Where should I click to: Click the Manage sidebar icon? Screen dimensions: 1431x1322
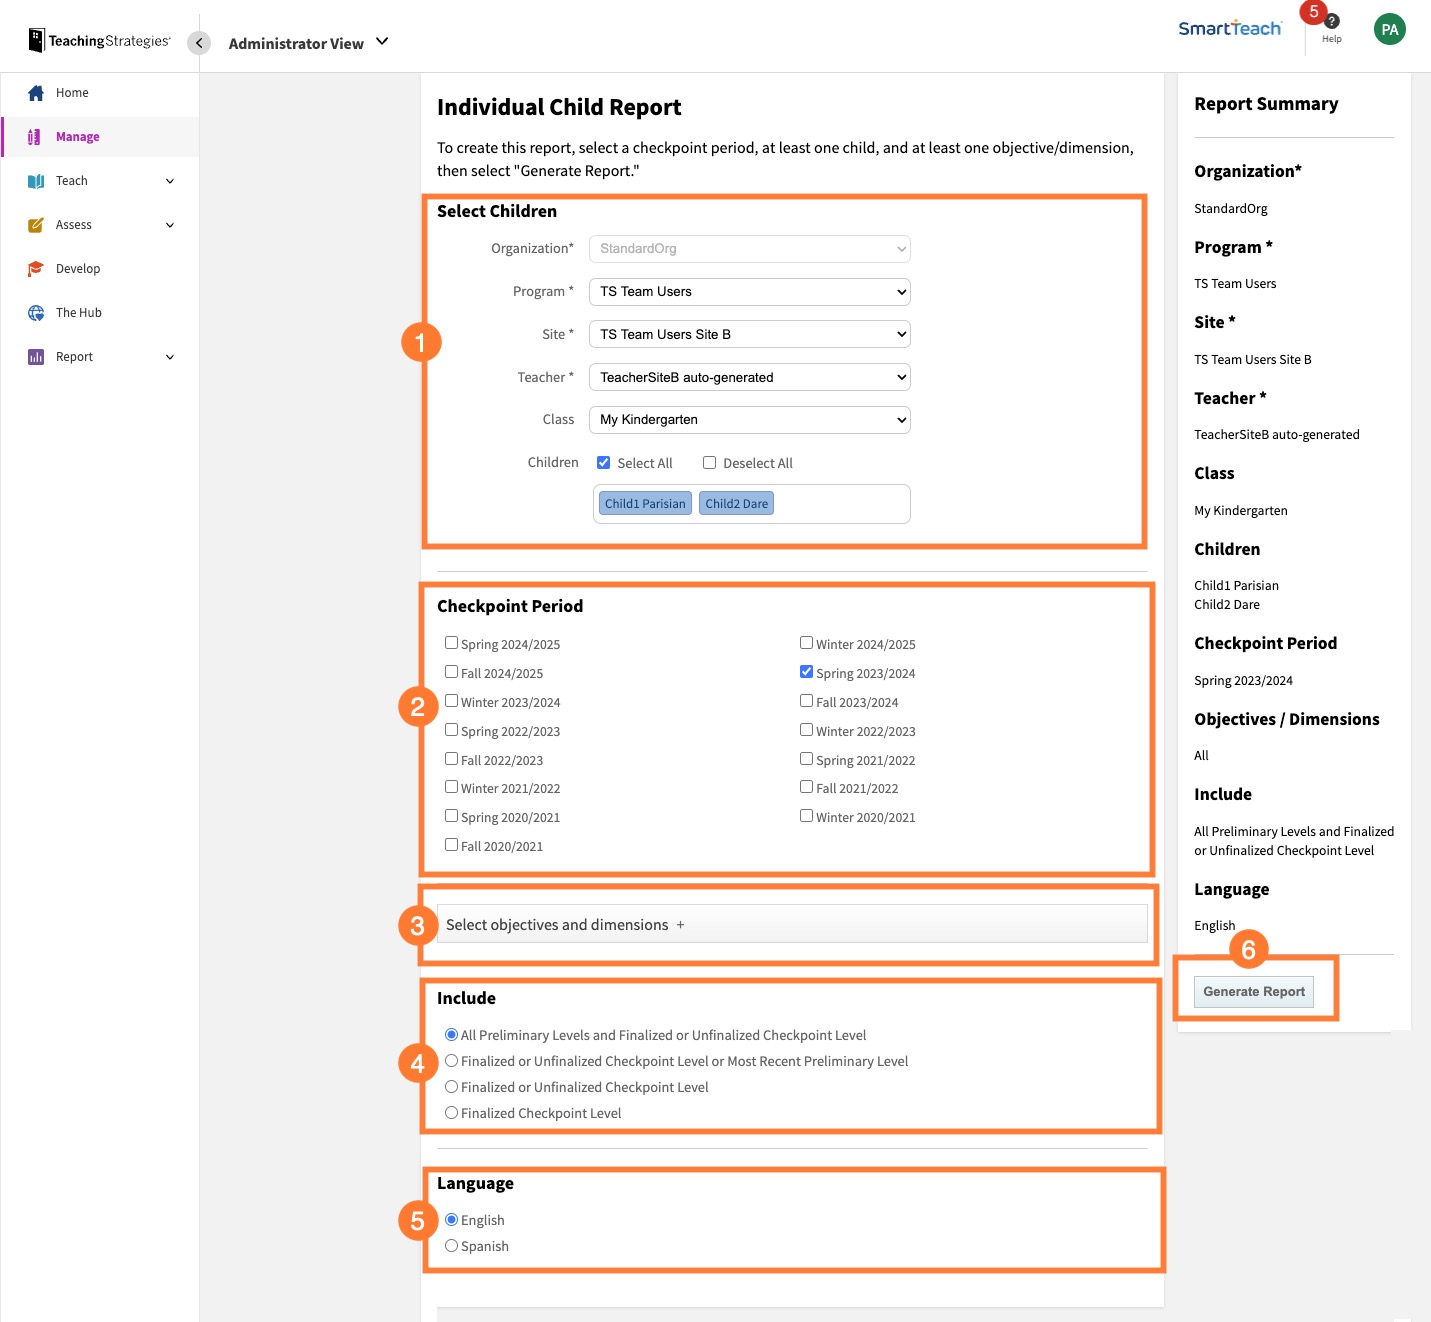tap(34, 137)
